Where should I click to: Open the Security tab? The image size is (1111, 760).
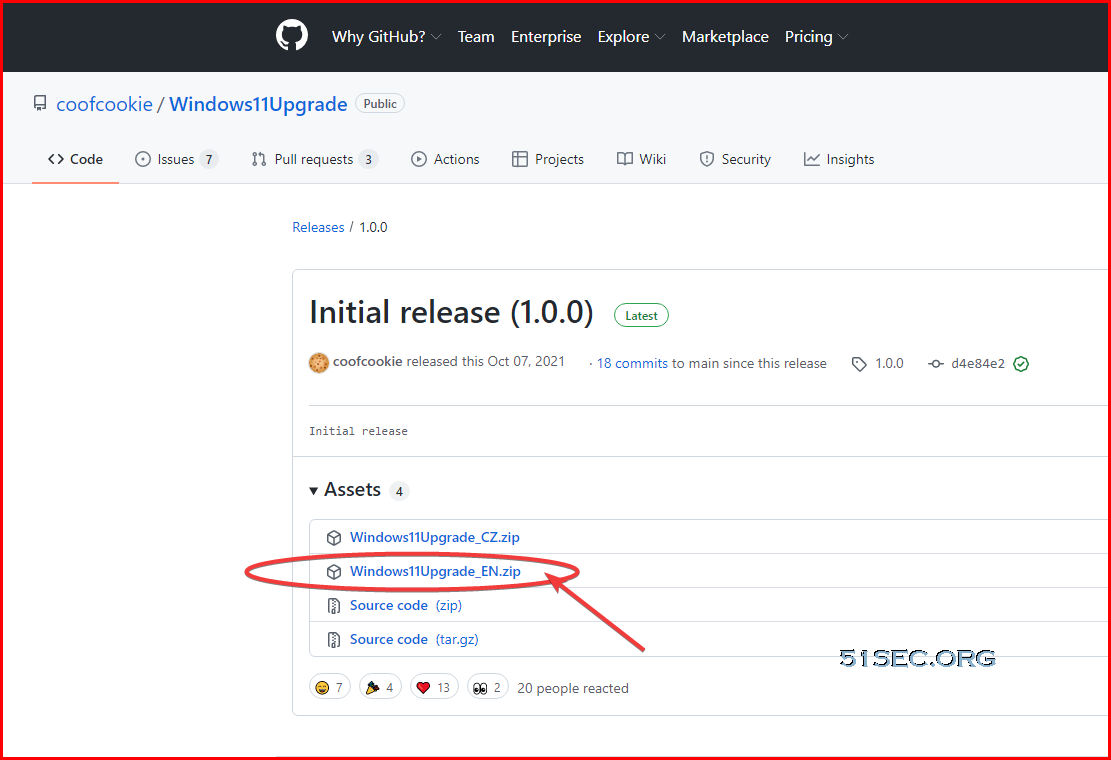click(735, 159)
